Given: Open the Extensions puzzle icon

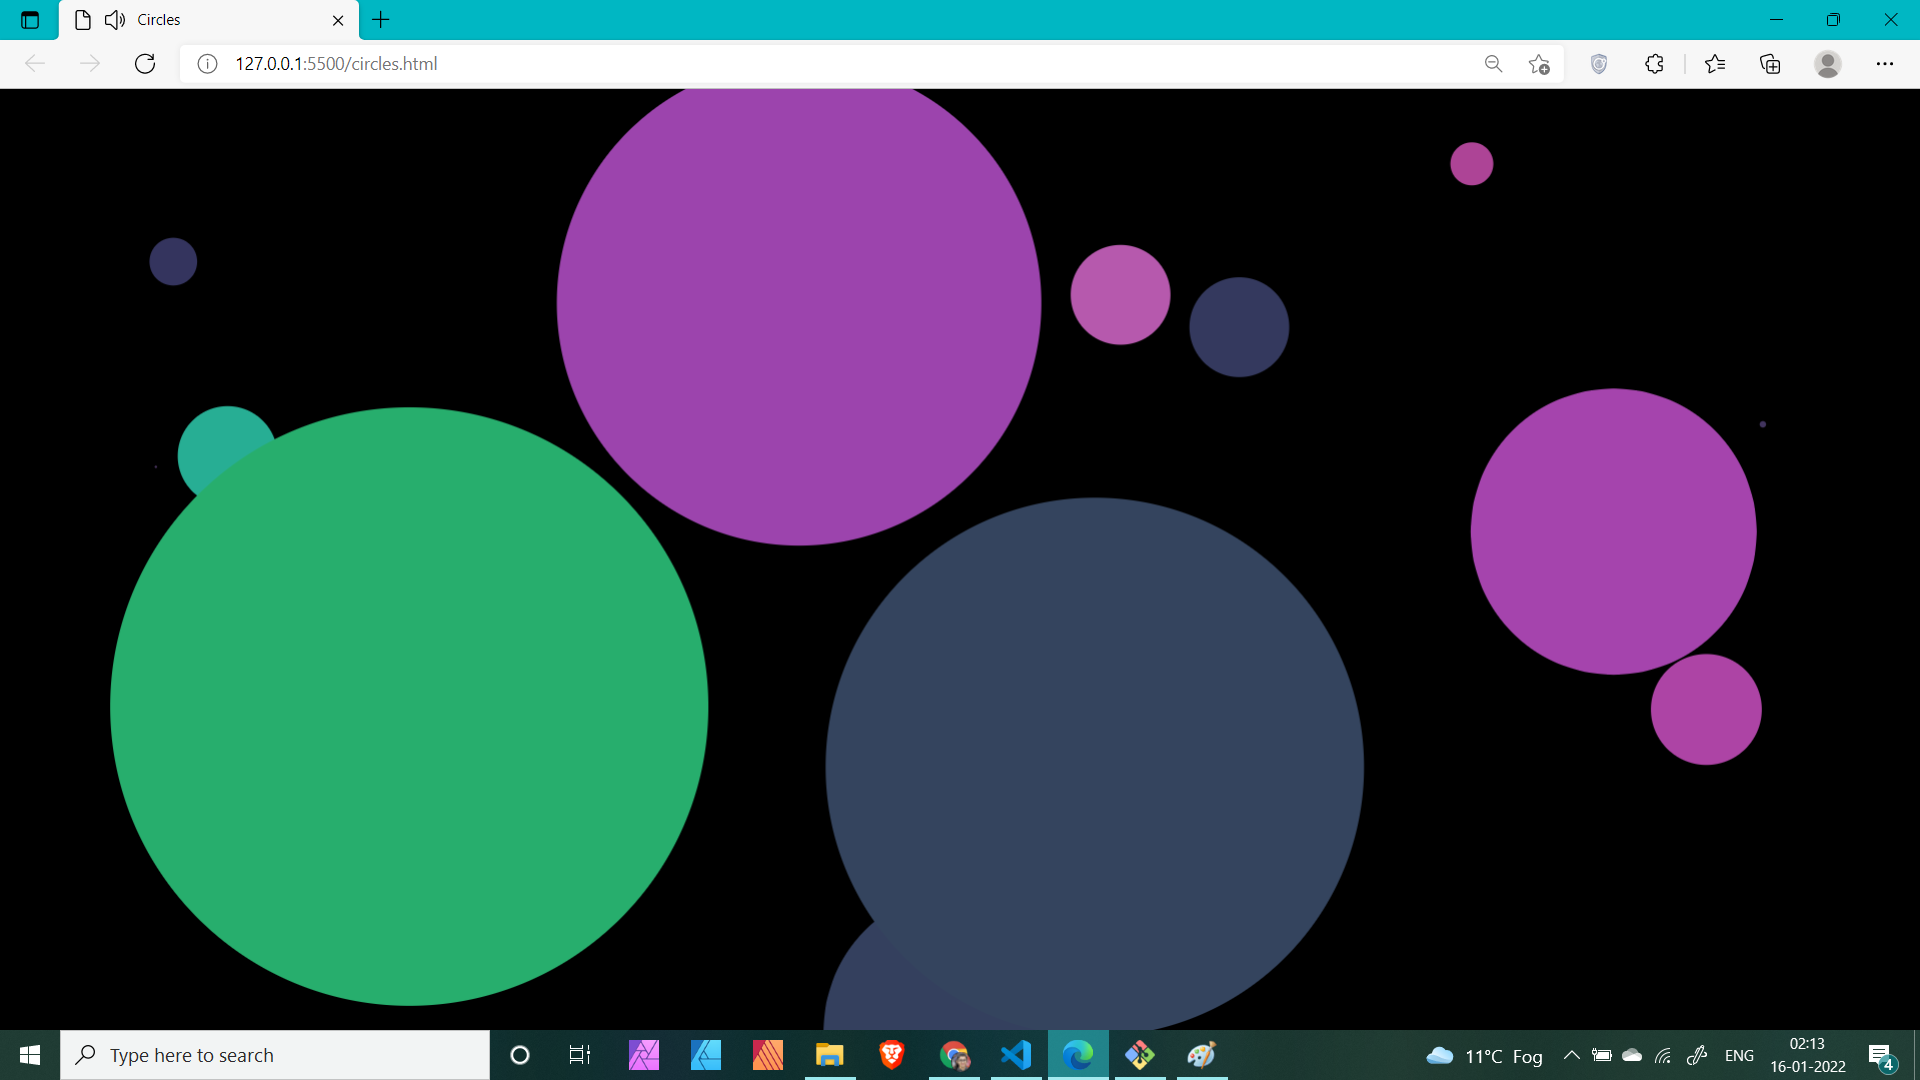Looking at the screenshot, I should pos(1654,64).
